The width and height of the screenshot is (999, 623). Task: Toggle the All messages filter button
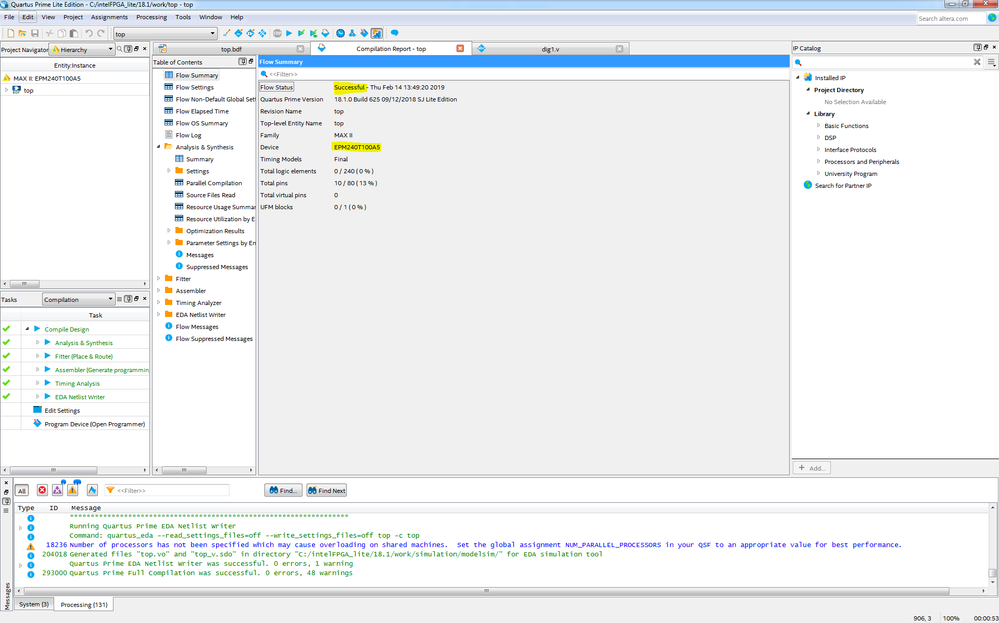coord(21,490)
